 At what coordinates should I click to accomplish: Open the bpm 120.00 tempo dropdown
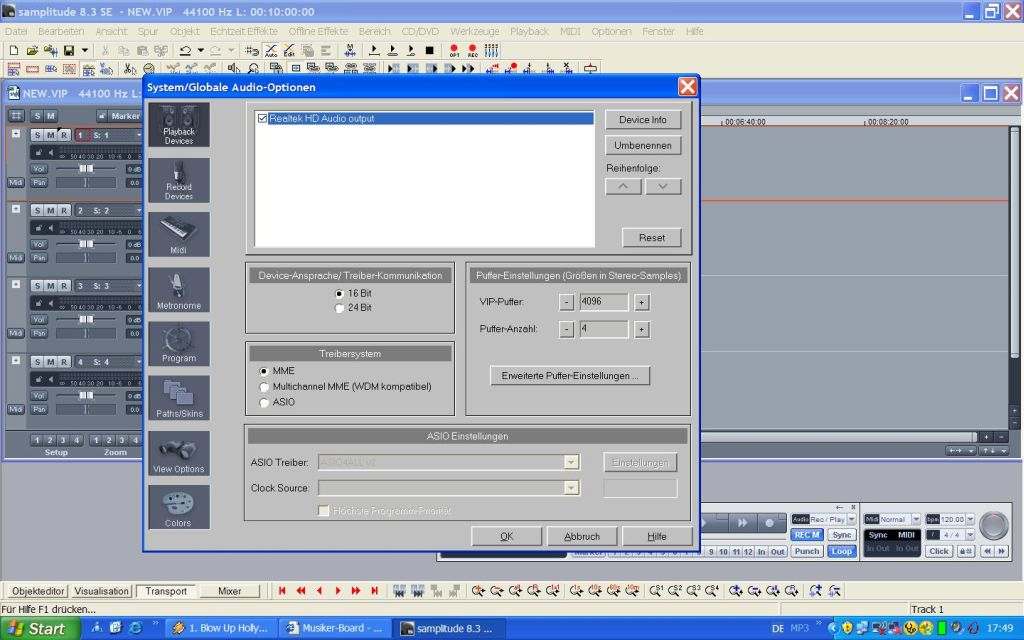(x=970, y=519)
